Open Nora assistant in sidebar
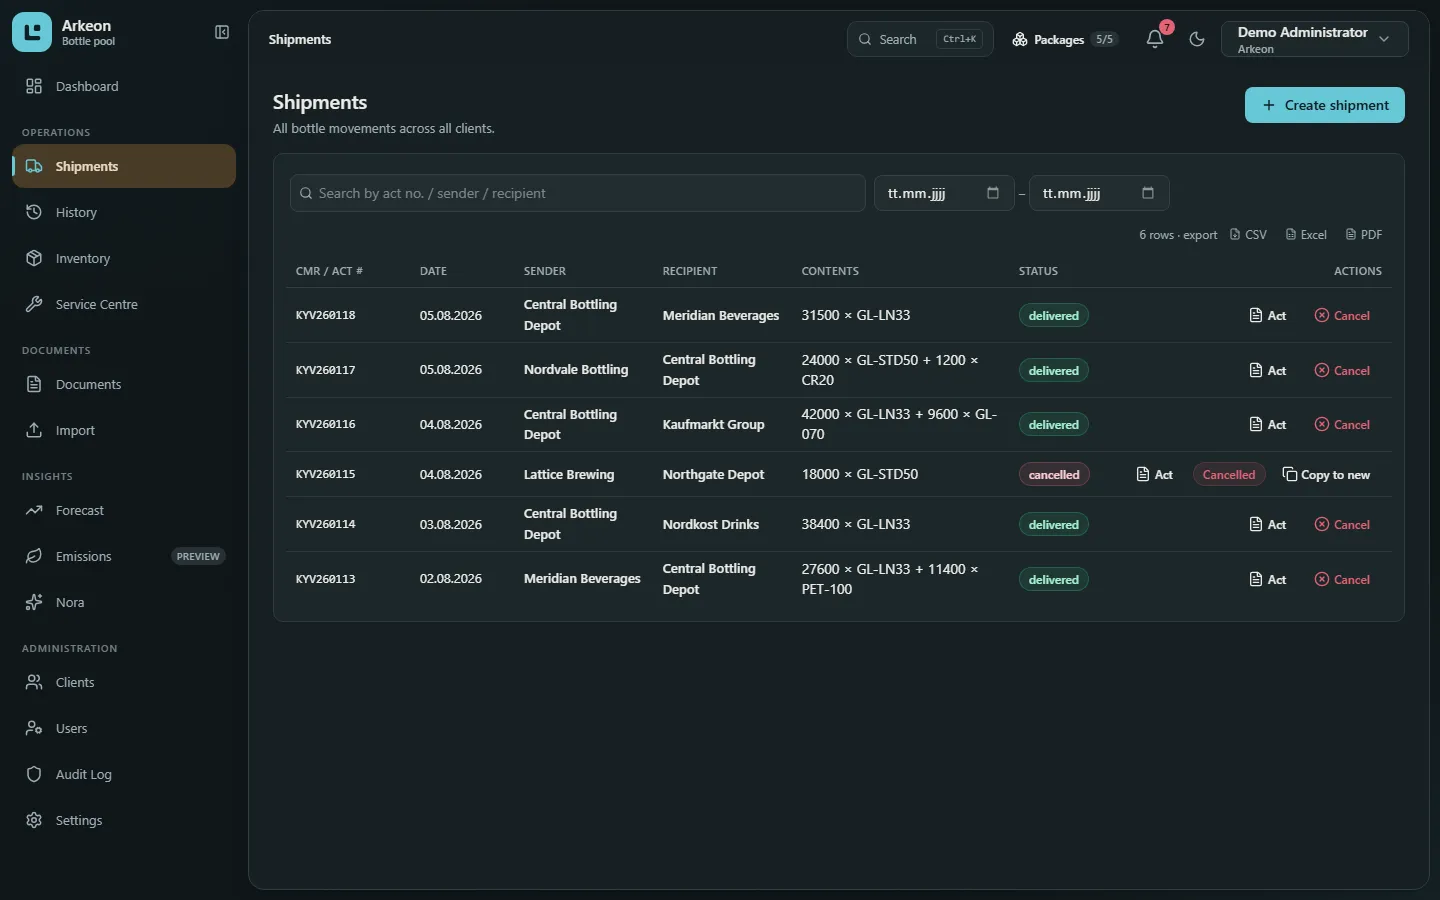The height and width of the screenshot is (900, 1440). tap(124, 602)
